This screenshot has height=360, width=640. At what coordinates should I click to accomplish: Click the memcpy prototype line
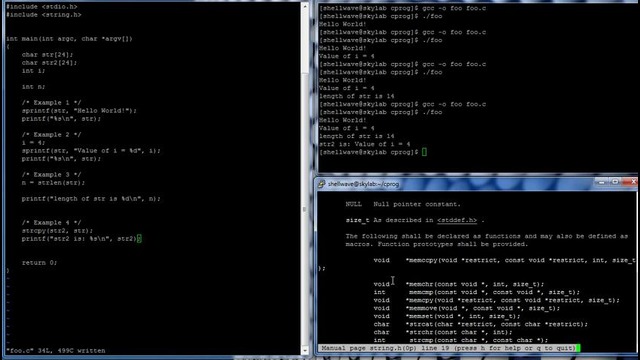click(x=496, y=300)
